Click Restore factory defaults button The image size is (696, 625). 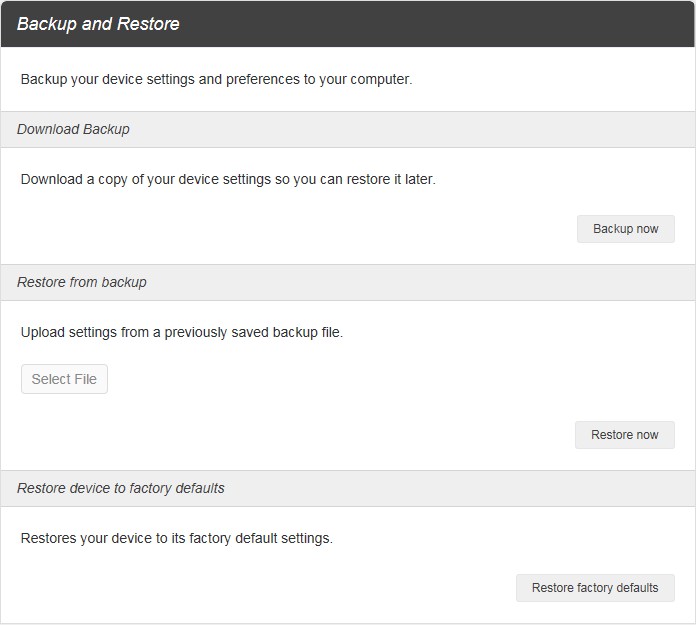(595, 588)
